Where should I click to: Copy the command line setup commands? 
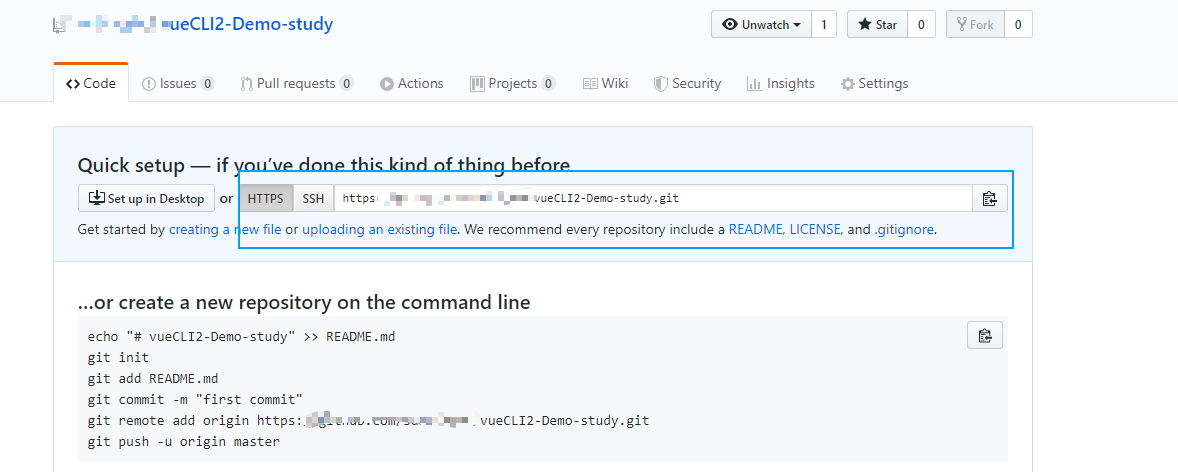pos(984,335)
